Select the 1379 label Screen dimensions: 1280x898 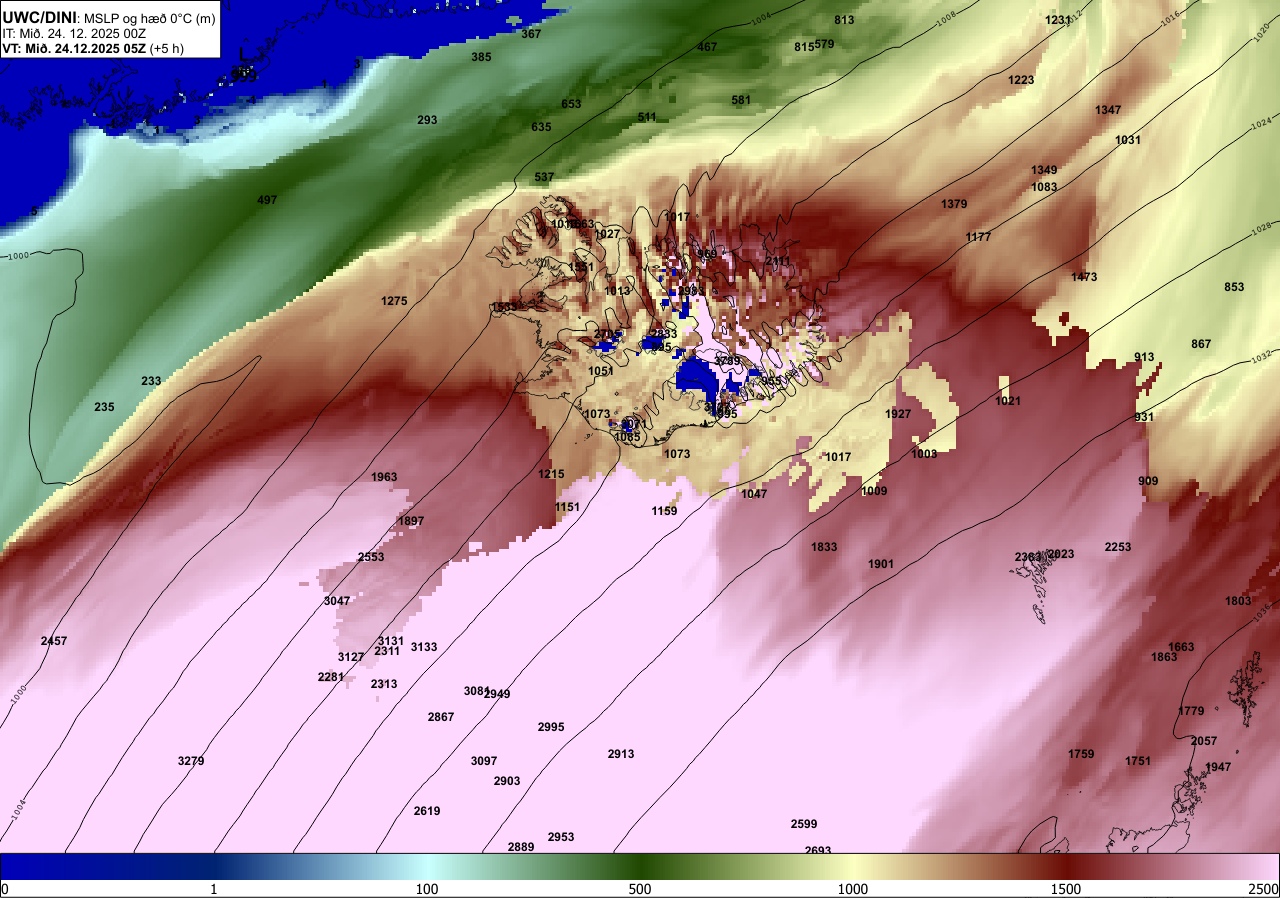(x=954, y=204)
